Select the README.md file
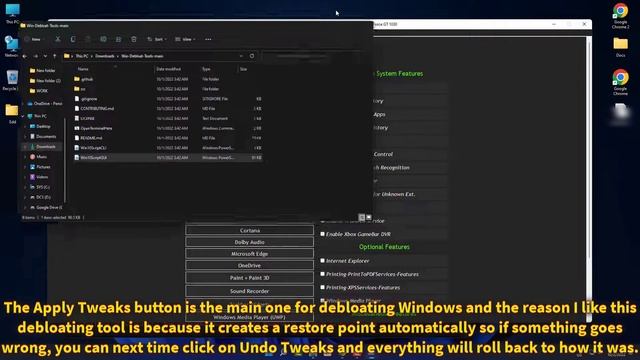Image resolution: width=640 pixels, height=360 pixels. [168, 138]
